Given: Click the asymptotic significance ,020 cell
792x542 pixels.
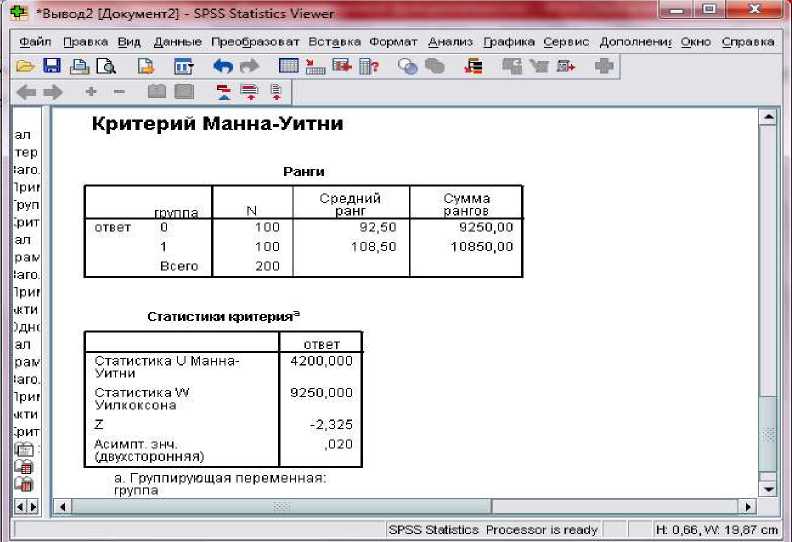Looking at the screenshot, I should (x=338, y=445).
